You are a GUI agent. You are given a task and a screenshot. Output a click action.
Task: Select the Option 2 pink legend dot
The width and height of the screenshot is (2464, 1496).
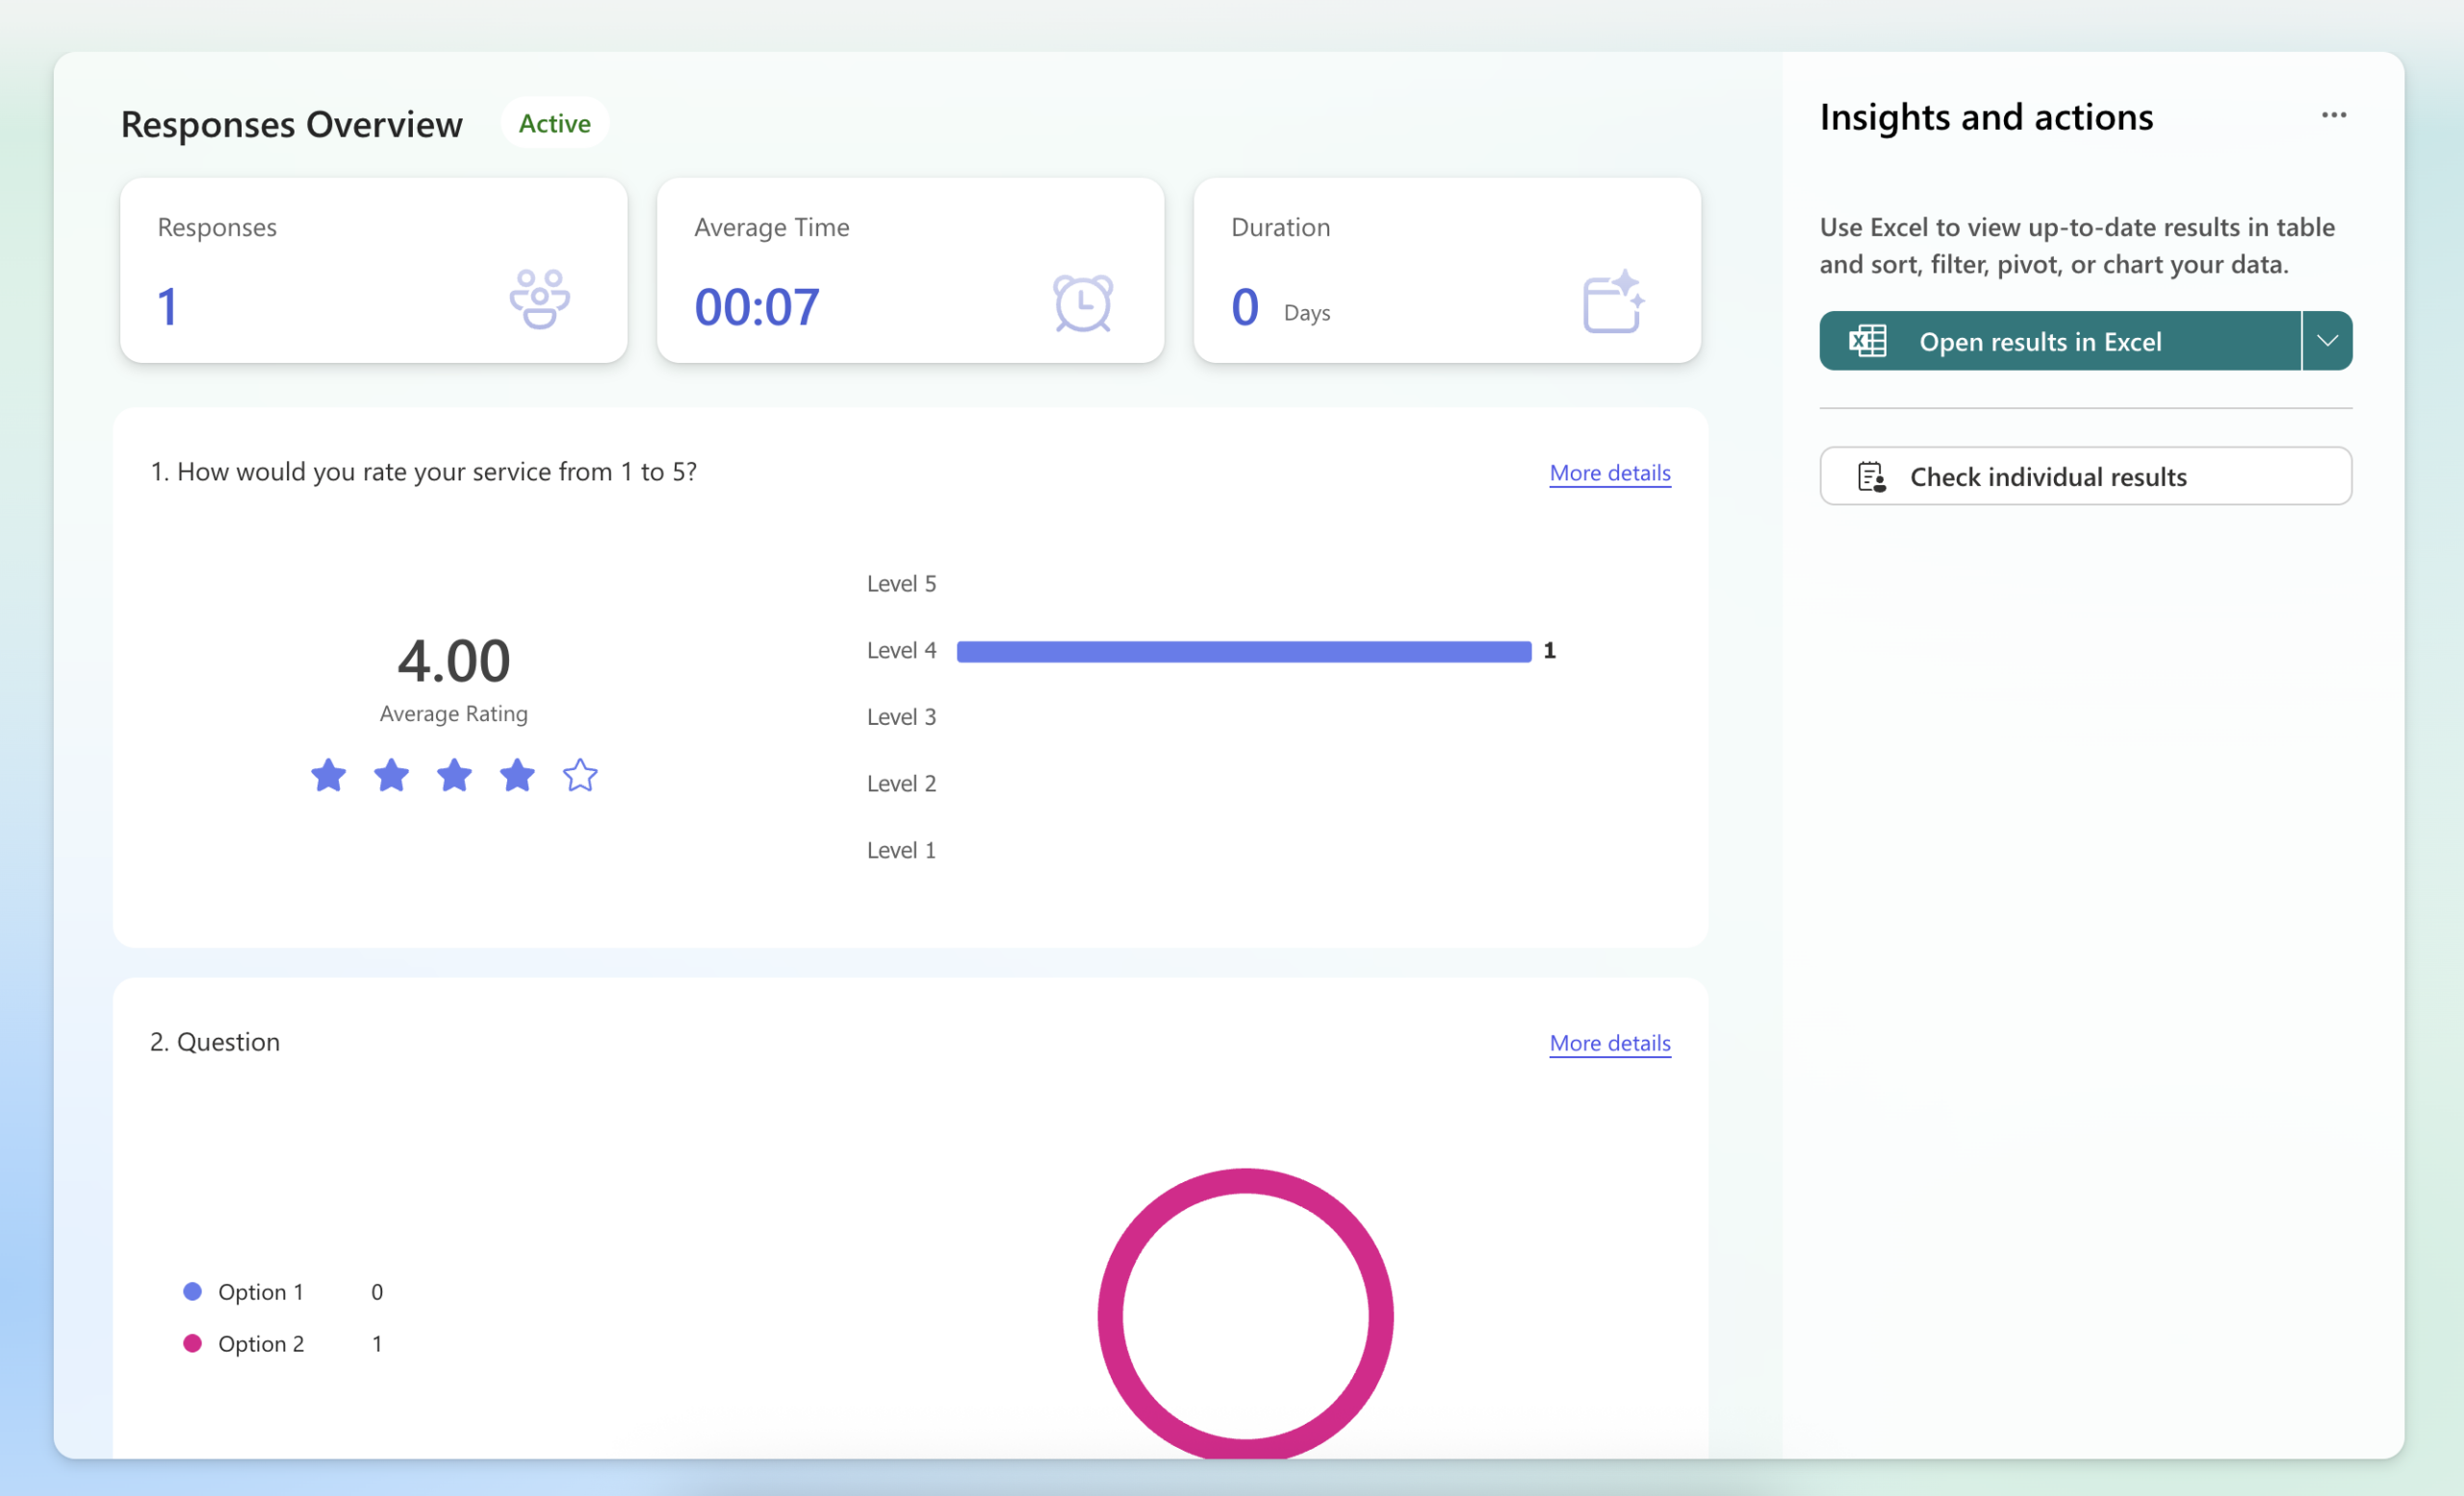(192, 1343)
